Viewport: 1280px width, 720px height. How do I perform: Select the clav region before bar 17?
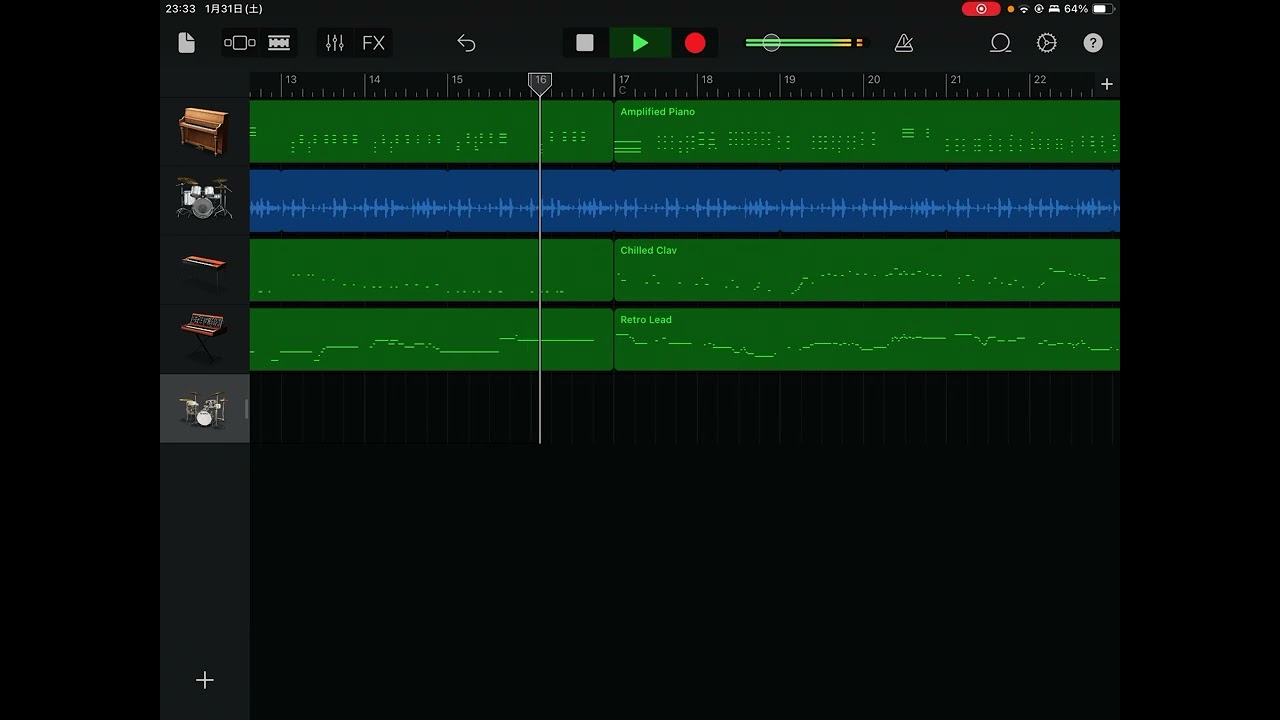[431, 270]
